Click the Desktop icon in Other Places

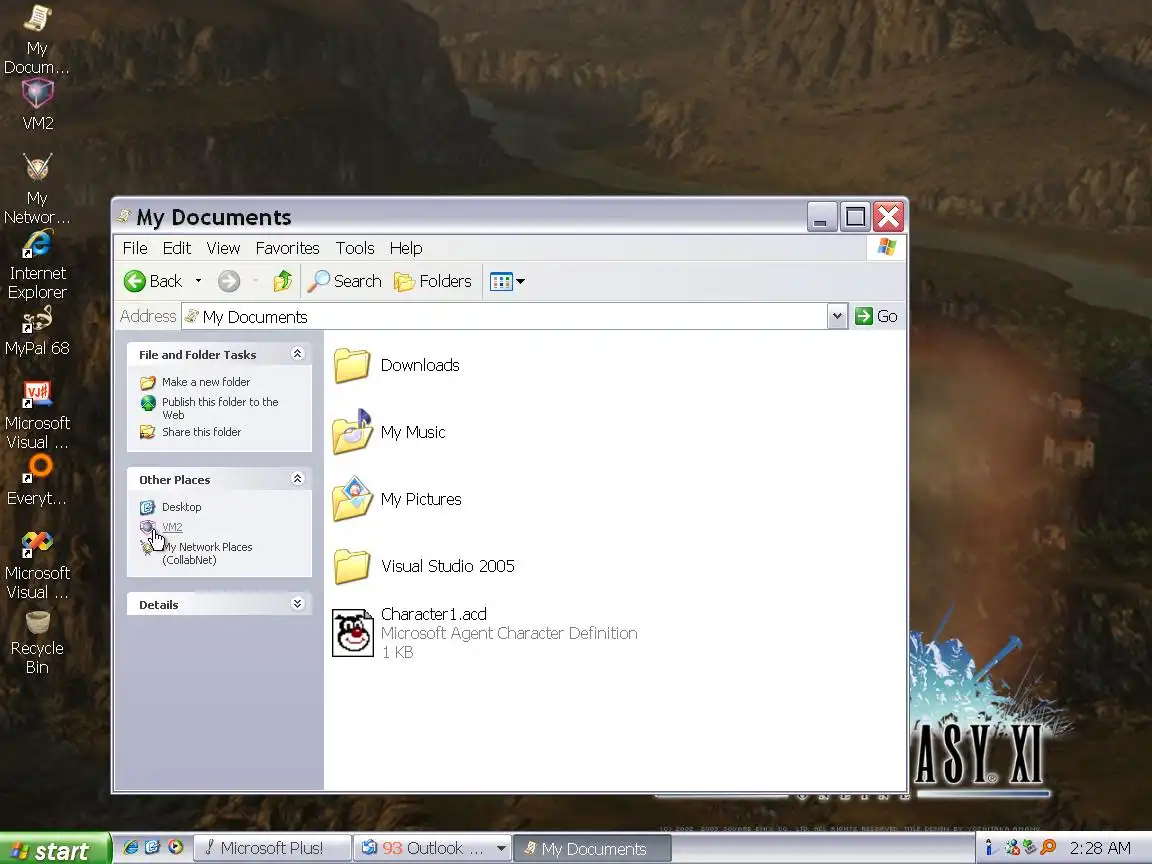click(148, 508)
